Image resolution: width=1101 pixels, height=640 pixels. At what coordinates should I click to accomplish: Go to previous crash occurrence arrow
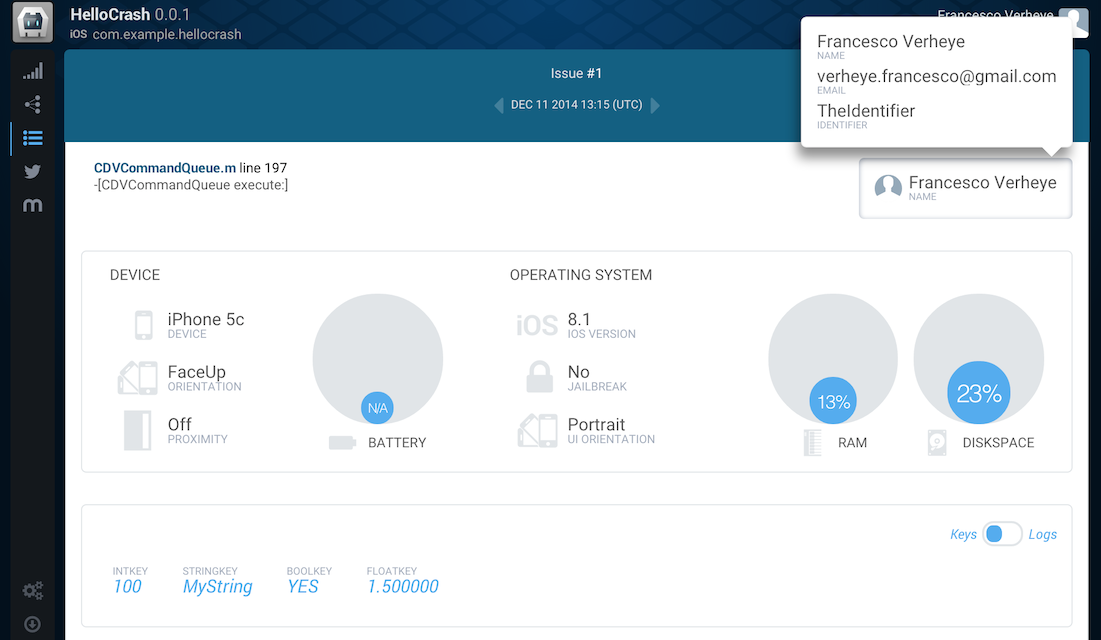click(499, 105)
